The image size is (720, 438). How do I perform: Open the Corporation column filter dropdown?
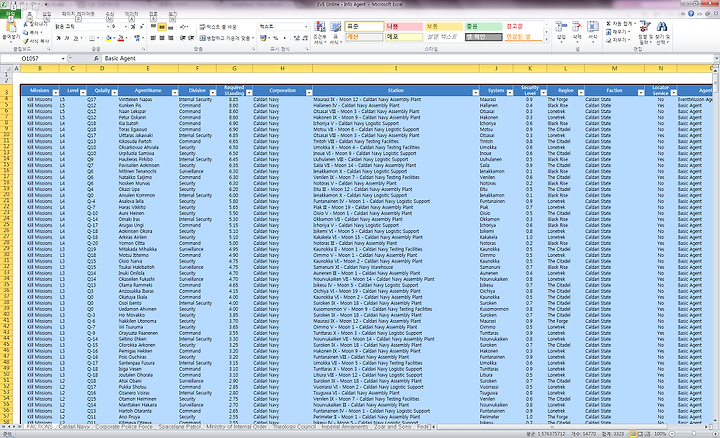[x=309, y=93]
